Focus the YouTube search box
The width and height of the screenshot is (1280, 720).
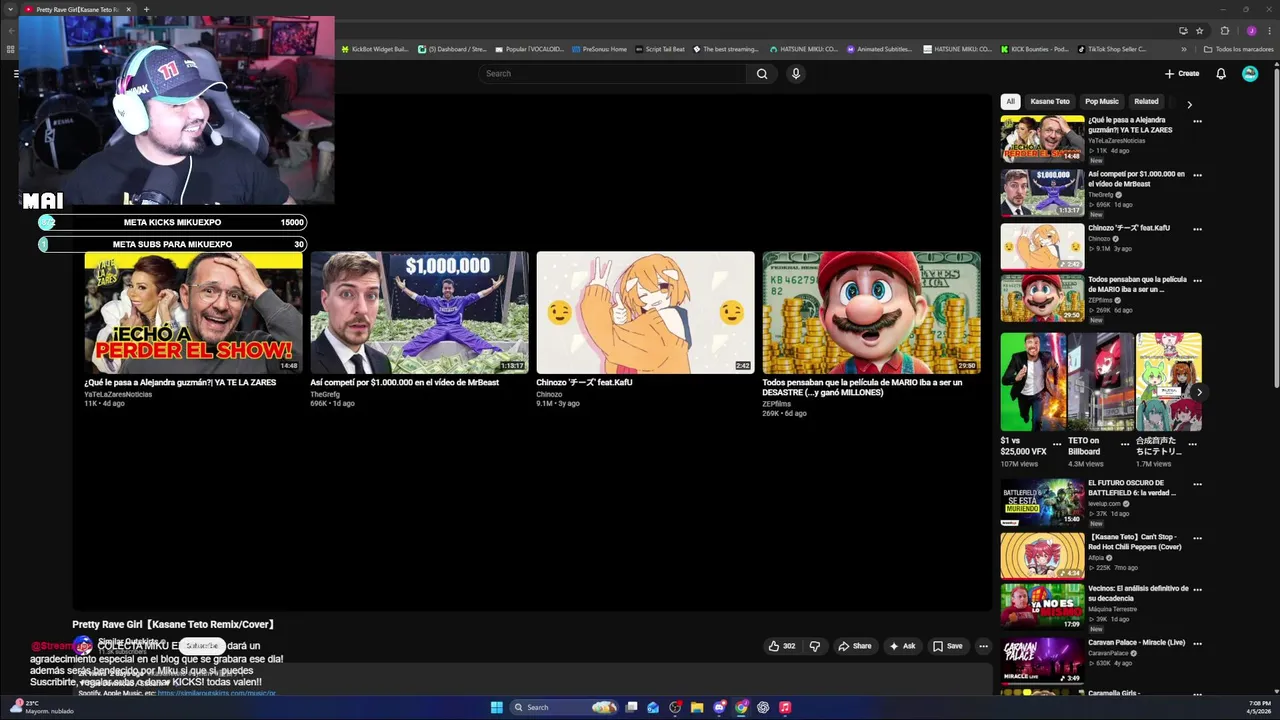tap(612, 73)
